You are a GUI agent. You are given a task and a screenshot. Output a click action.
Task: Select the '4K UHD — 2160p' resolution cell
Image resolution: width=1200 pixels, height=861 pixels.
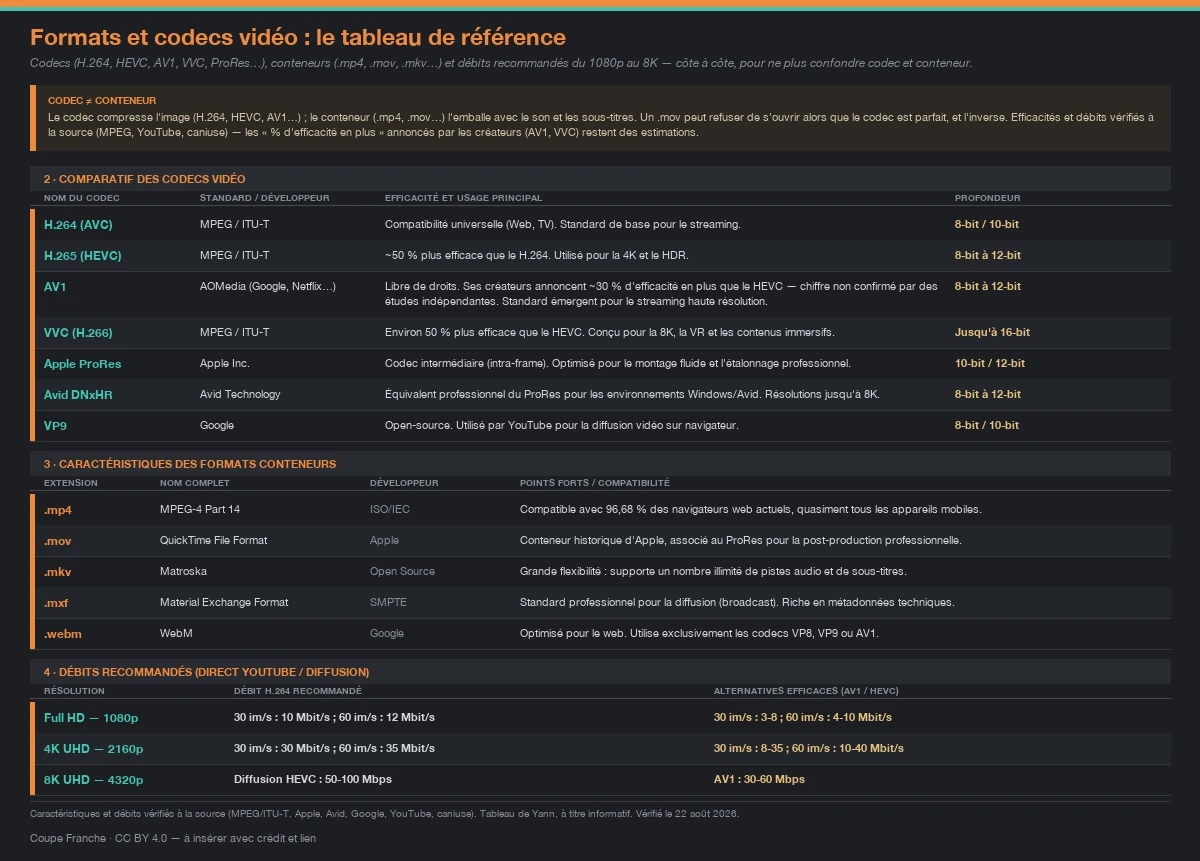coord(94,749)
